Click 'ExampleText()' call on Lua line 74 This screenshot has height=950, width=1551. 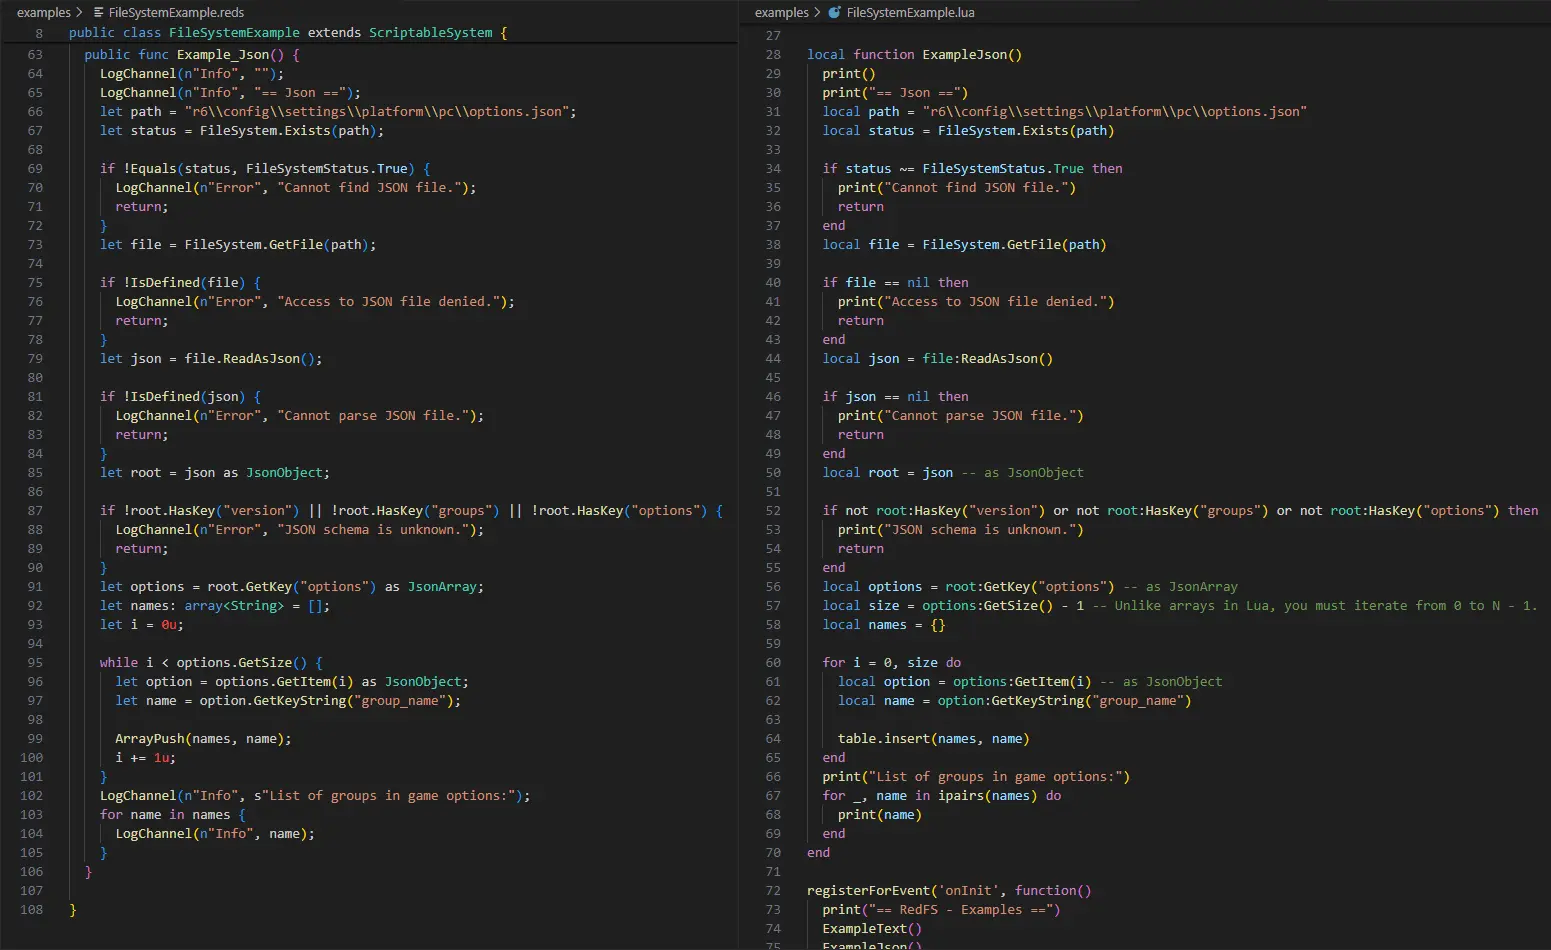[x=873, y=929]
